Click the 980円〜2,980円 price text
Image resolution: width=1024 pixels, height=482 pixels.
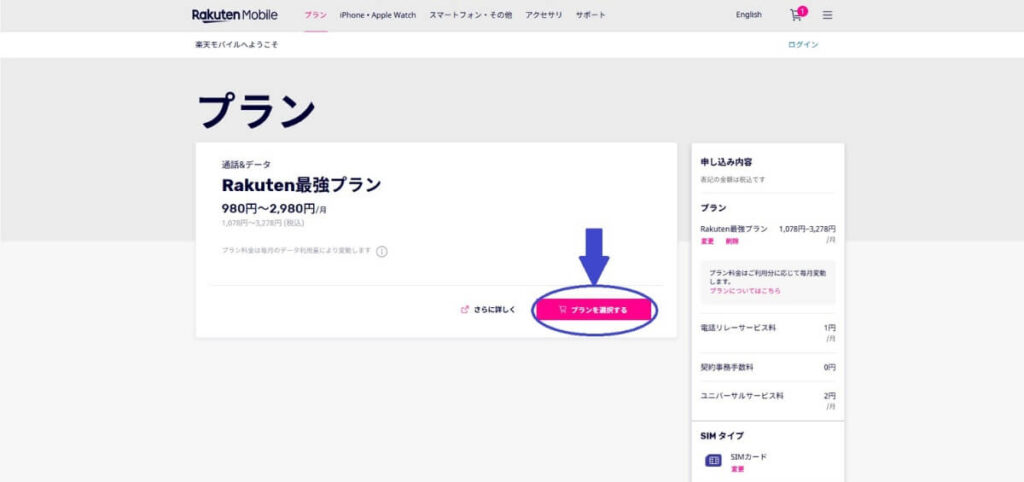pos(268,208)
